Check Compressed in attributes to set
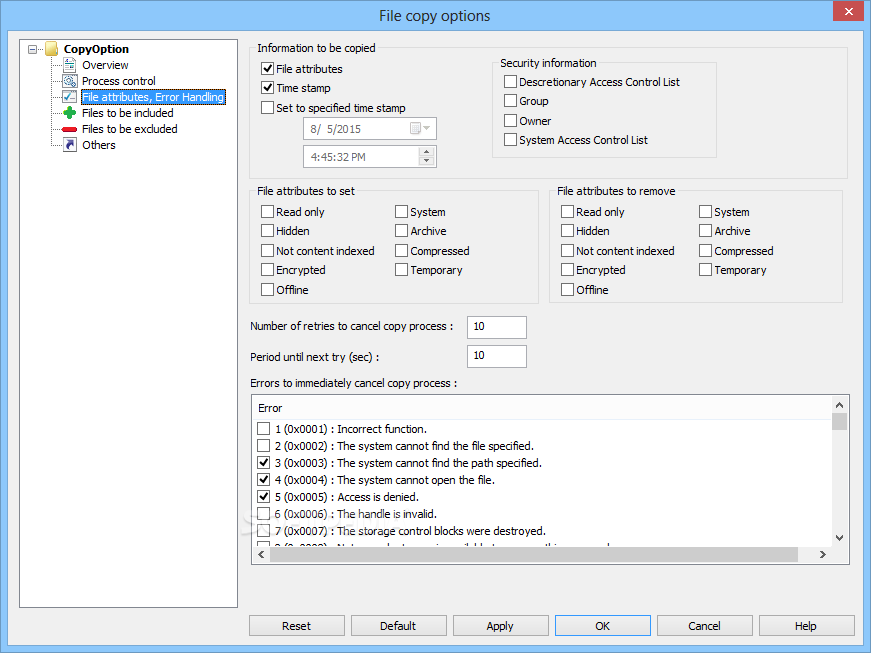Image resolution: width=871 pixels, height=653 pixels. coord(401,251)
